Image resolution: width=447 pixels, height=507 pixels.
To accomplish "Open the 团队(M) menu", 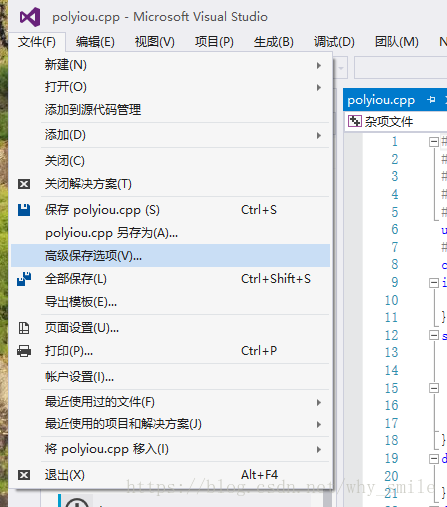I will click(396, 42).
